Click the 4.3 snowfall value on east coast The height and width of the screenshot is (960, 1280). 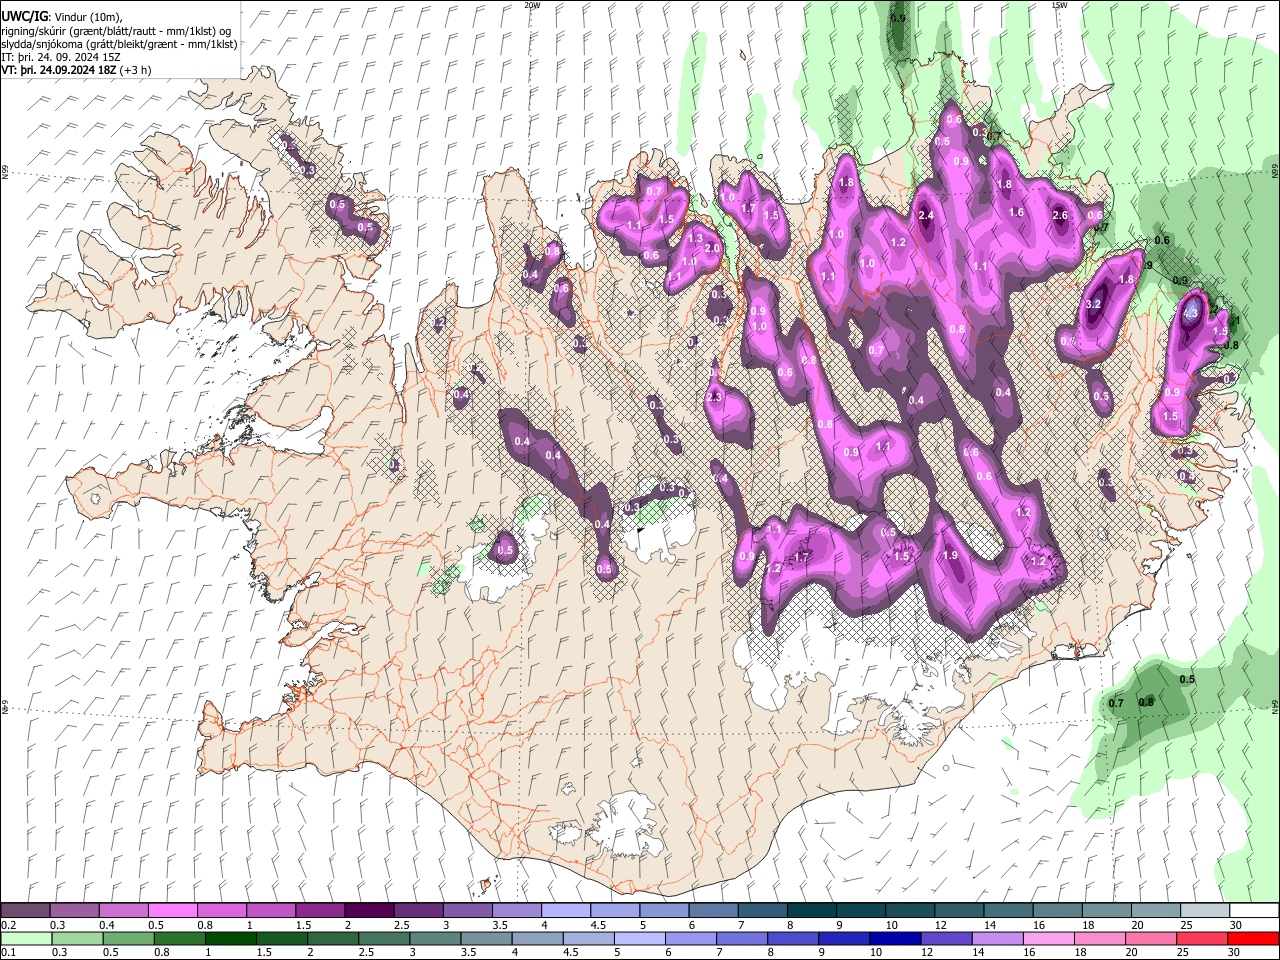1190,313
